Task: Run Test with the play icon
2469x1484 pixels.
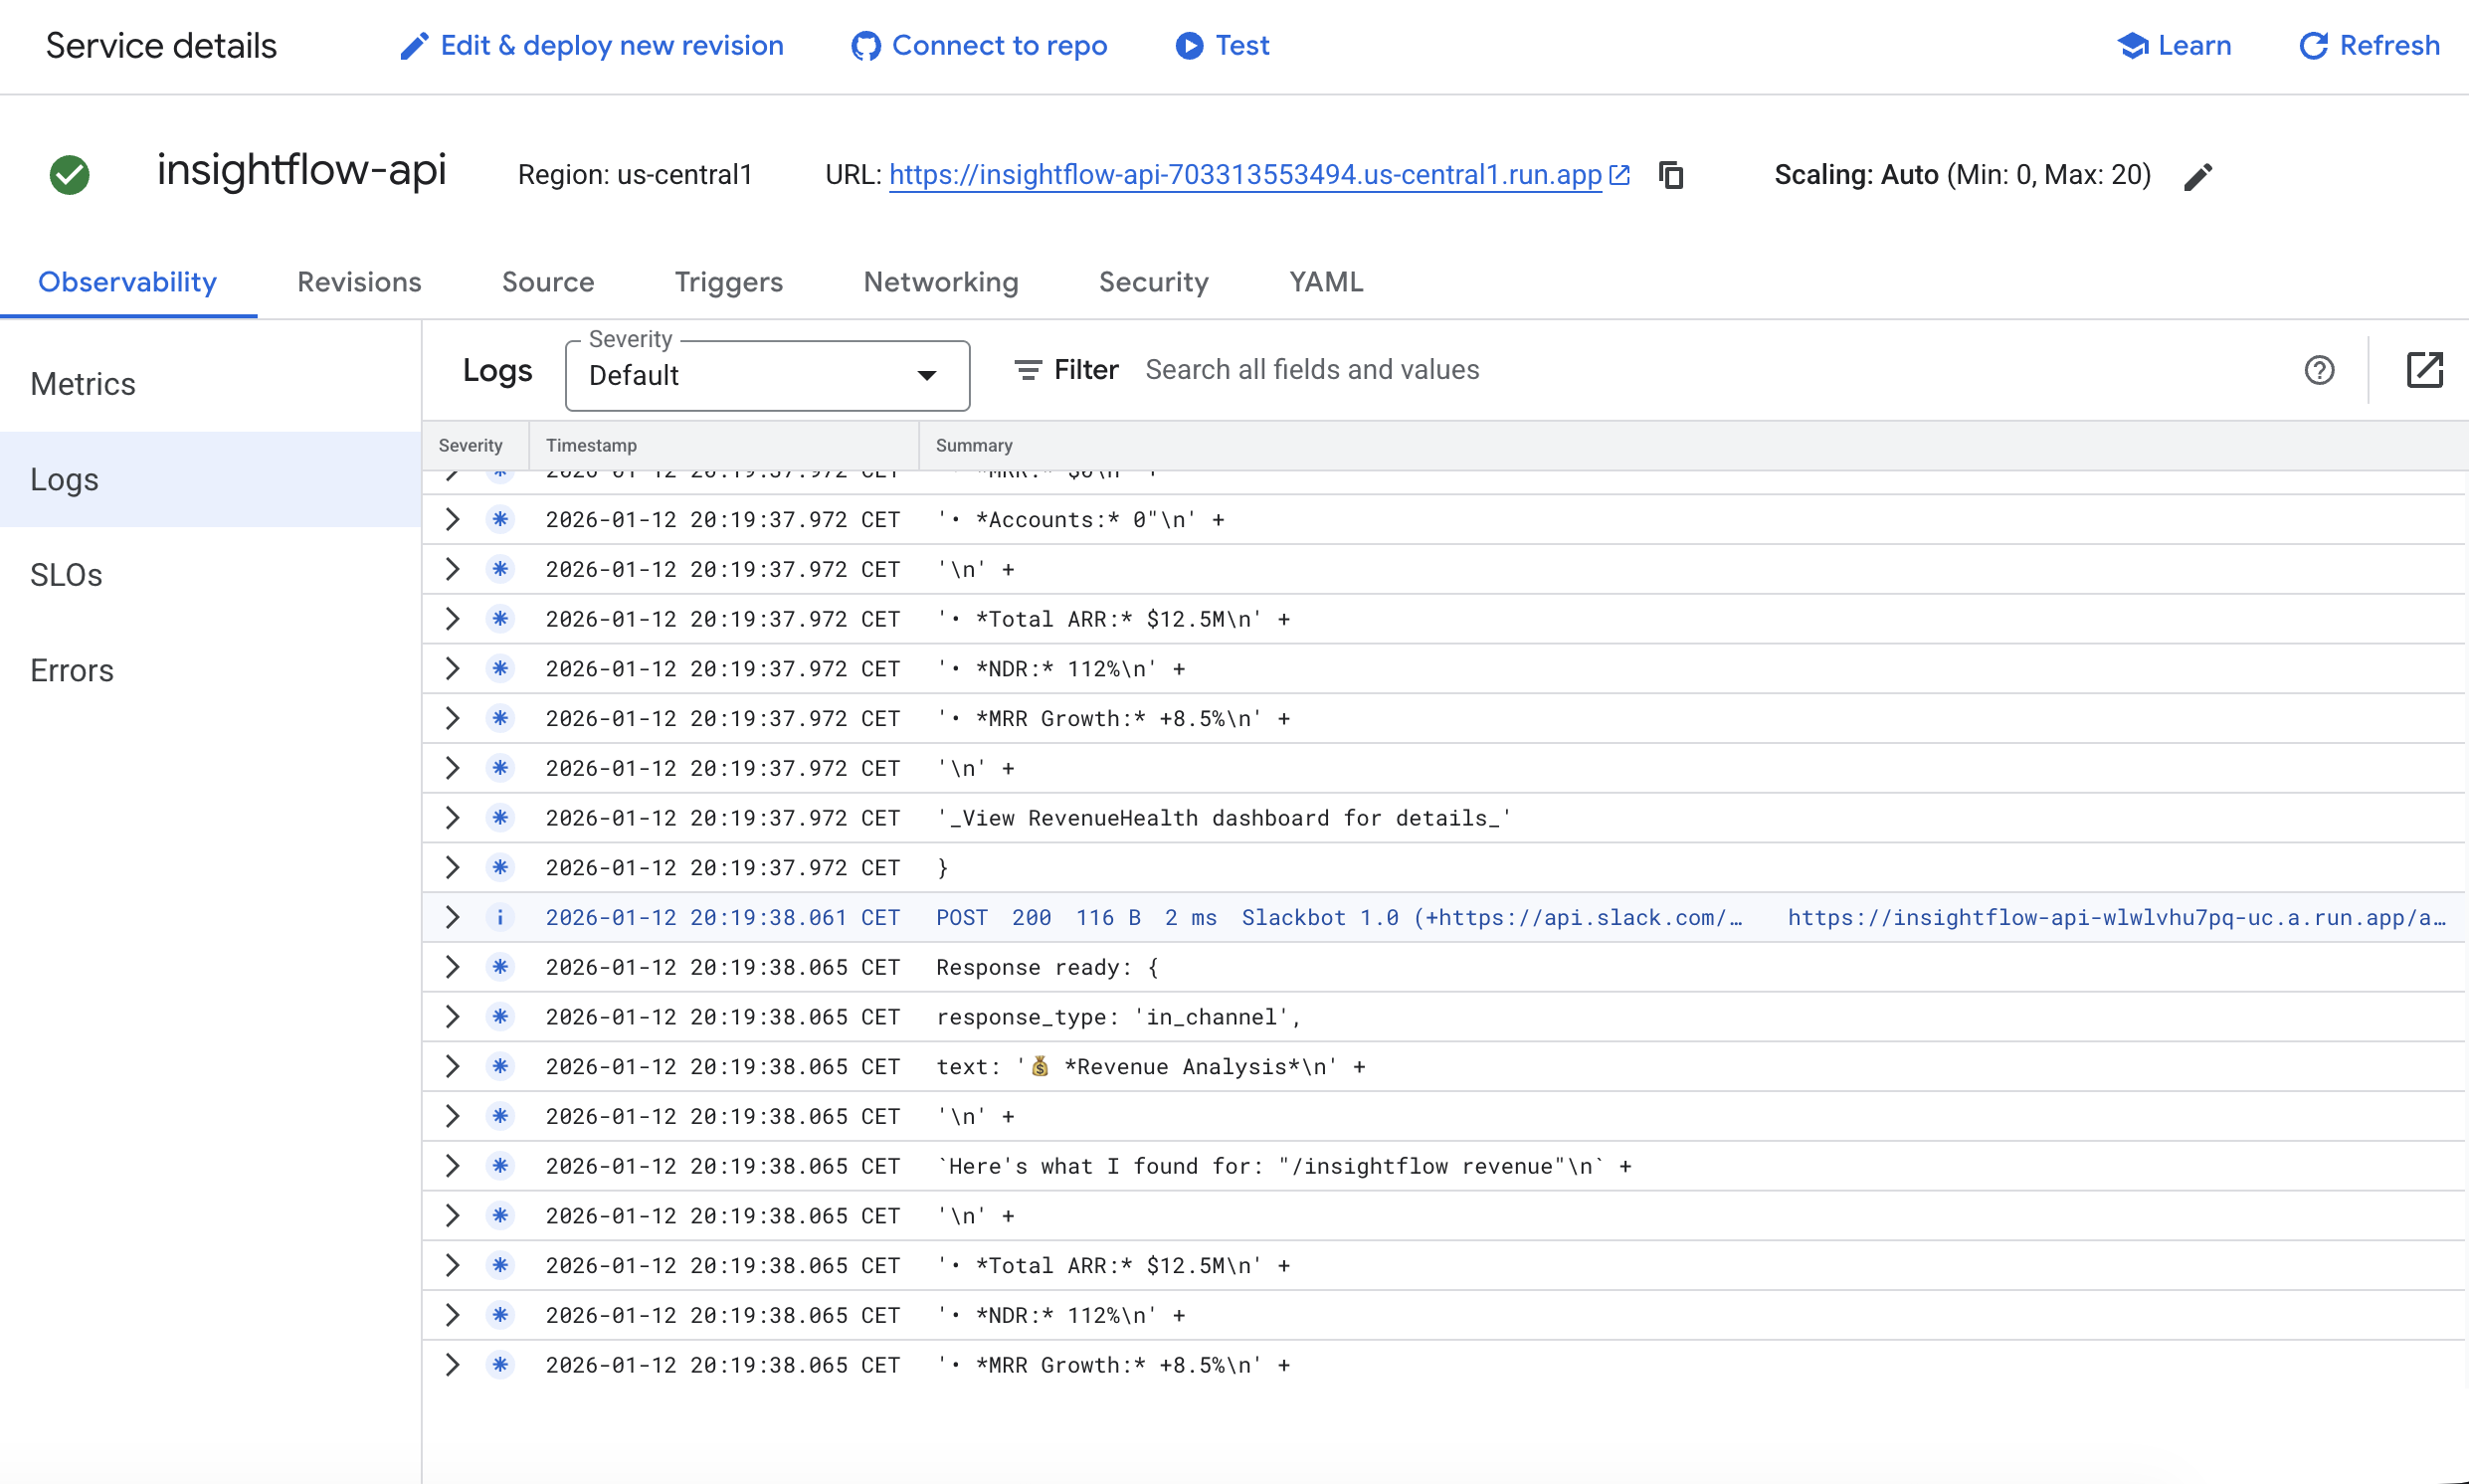Action: (1189, 46)
